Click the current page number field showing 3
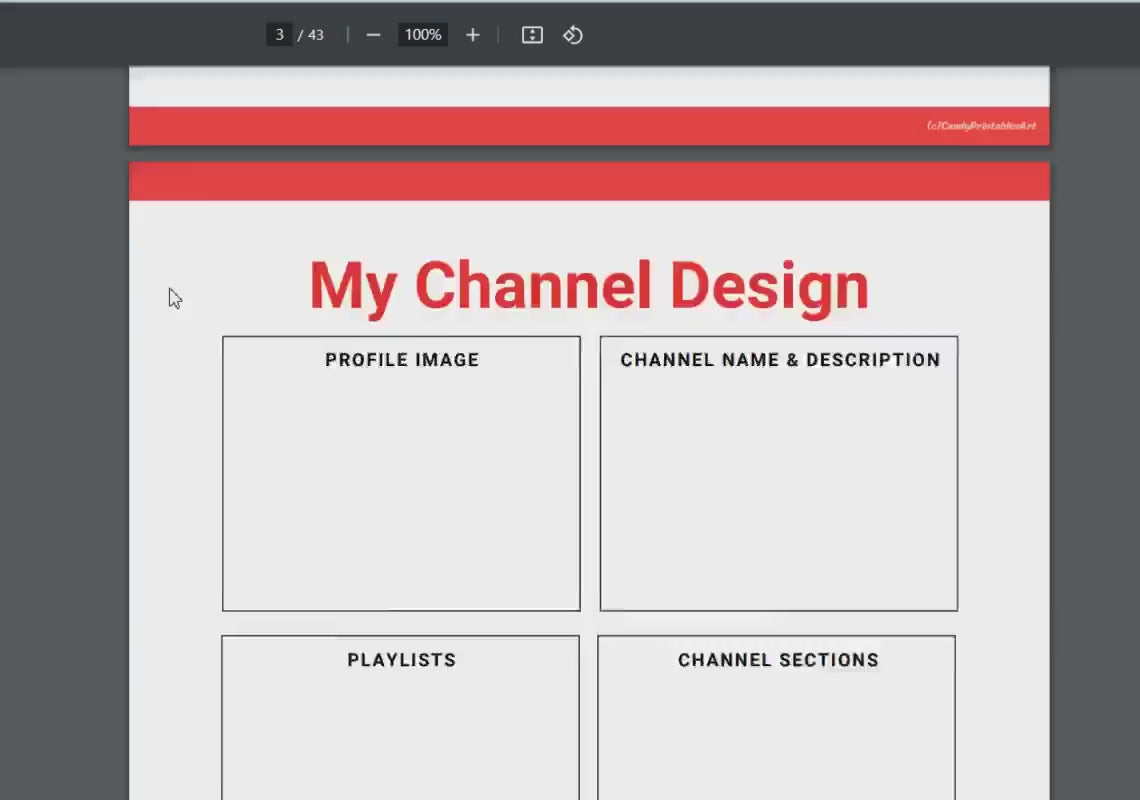Image resolution: width=1140 pixels, height=800 pixels. [x=279, y=33]
